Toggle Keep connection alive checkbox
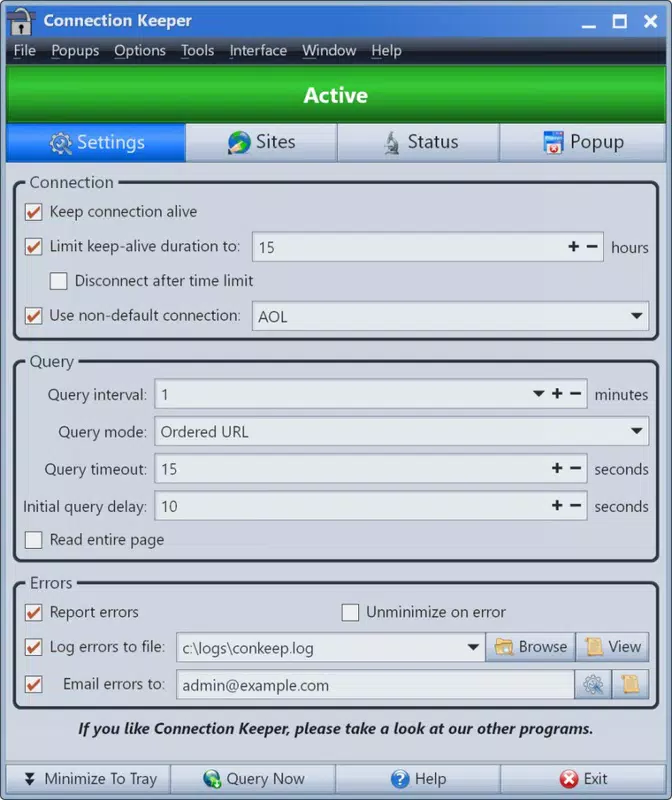This screenshot has width=672, height=800. pos(34,212)
